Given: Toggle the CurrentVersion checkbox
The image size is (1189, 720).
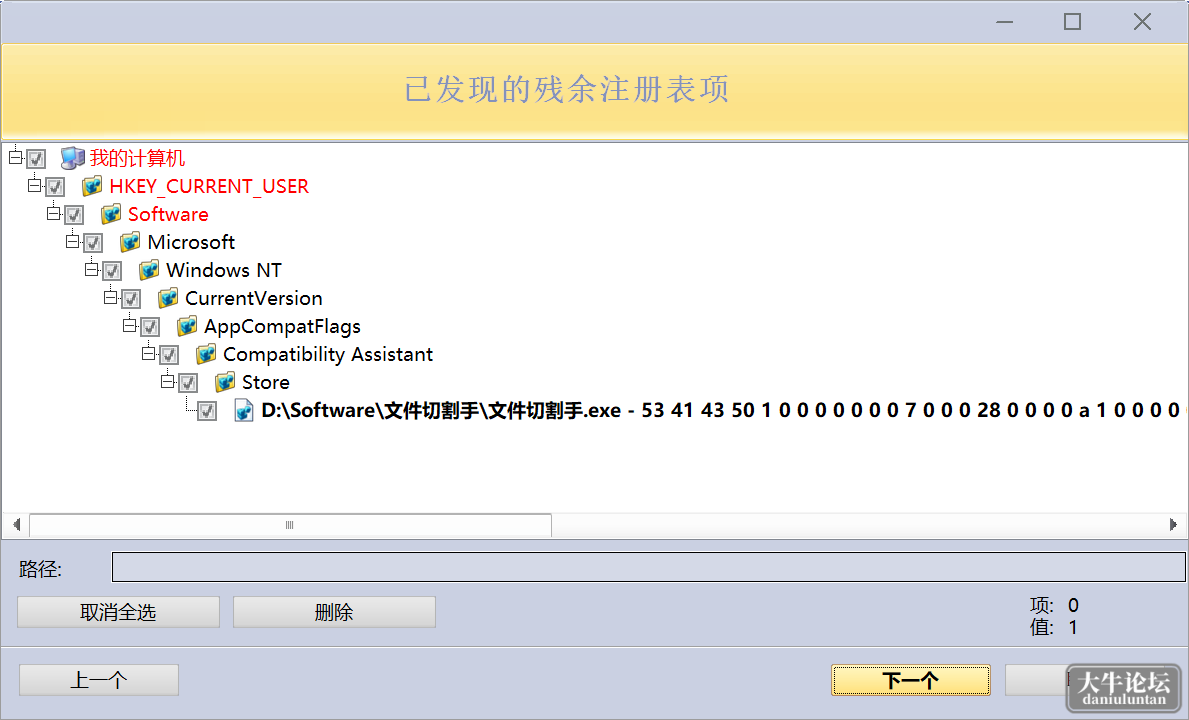Looking at the screenshot, I should pos(130,299).
